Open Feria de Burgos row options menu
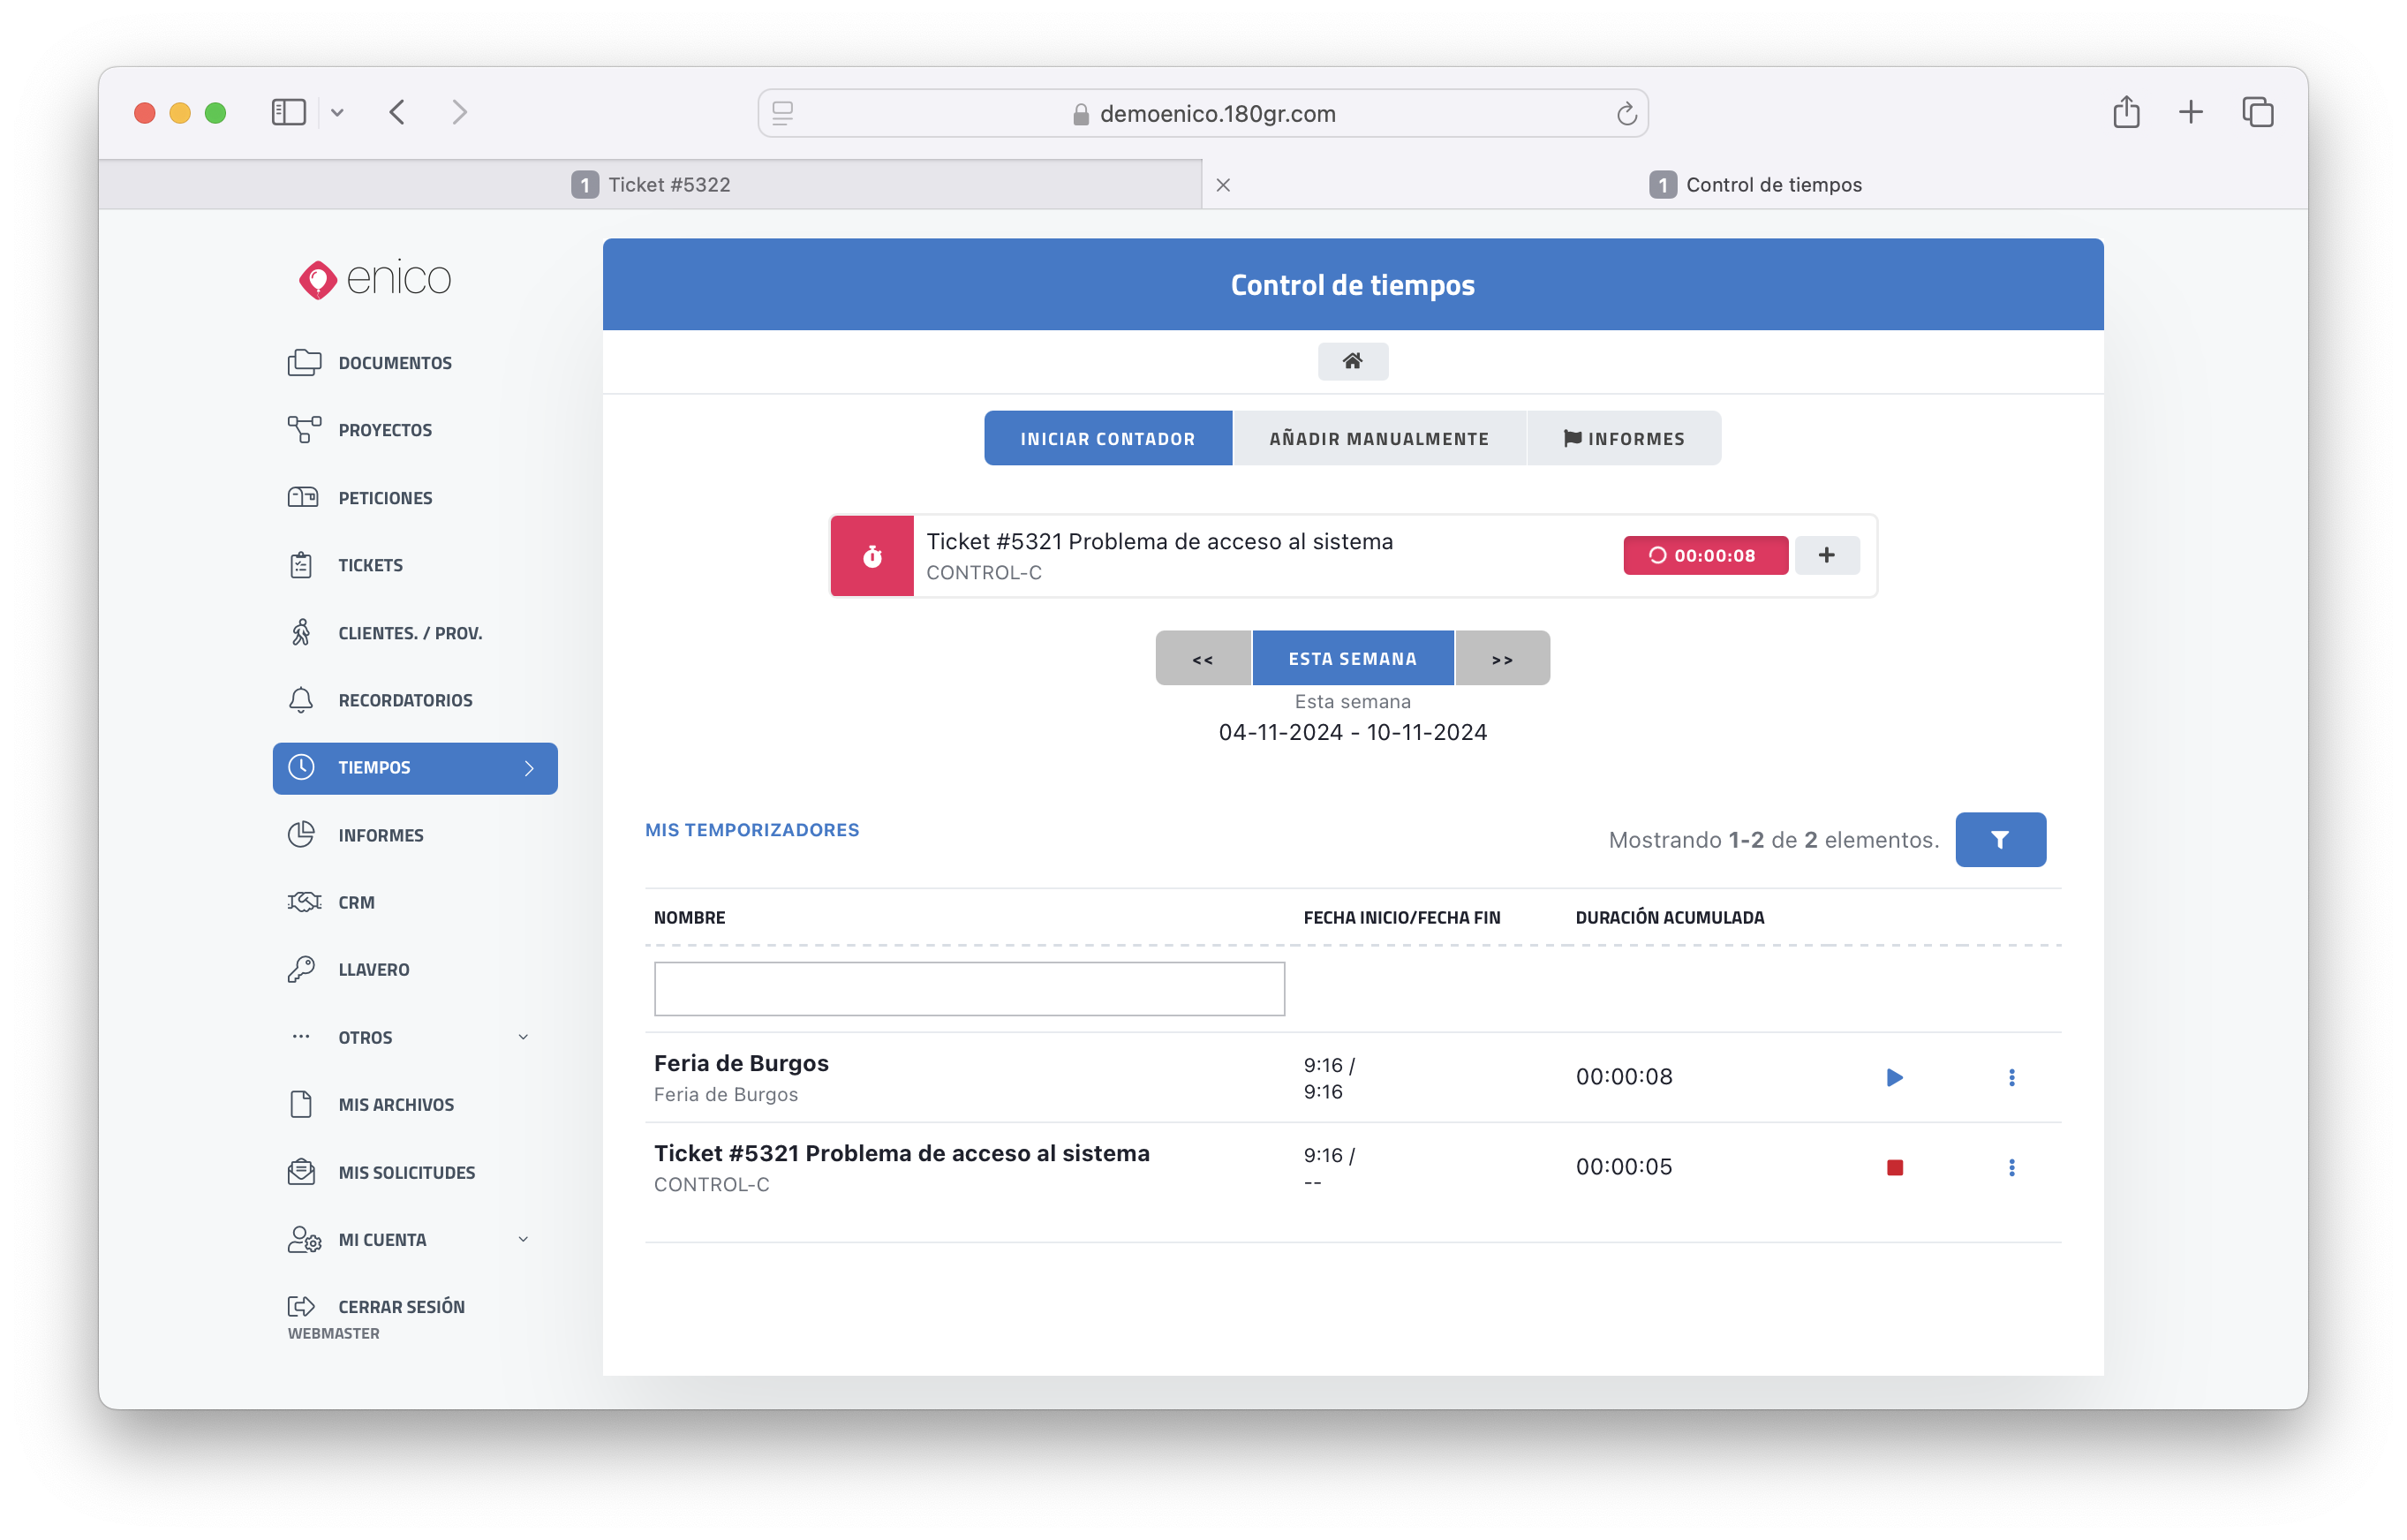 (2011, 1077)
